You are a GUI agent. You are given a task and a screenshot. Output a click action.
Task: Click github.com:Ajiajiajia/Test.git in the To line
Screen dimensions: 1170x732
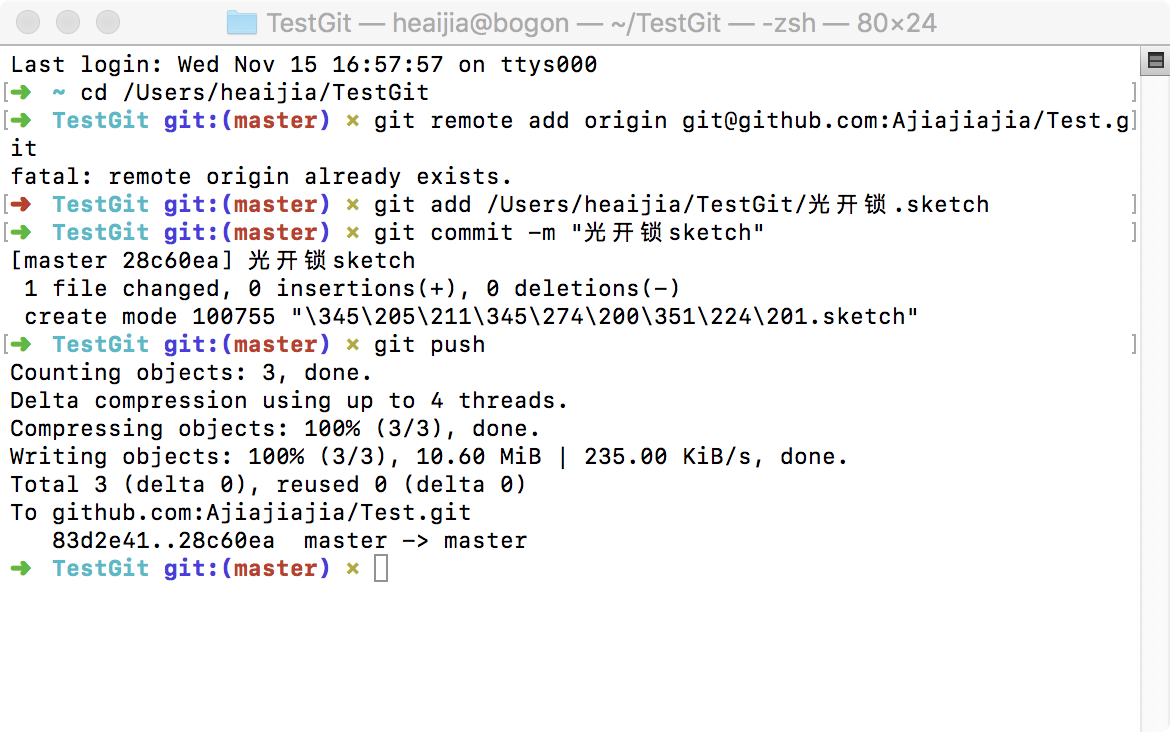[261, 513]
